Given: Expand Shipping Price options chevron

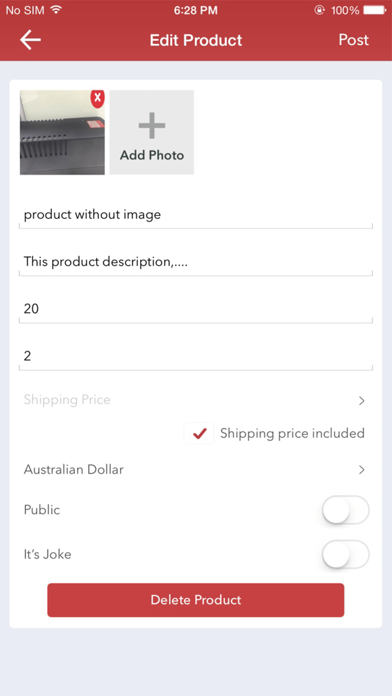Looking at the screenshot, I should [361, 401].
